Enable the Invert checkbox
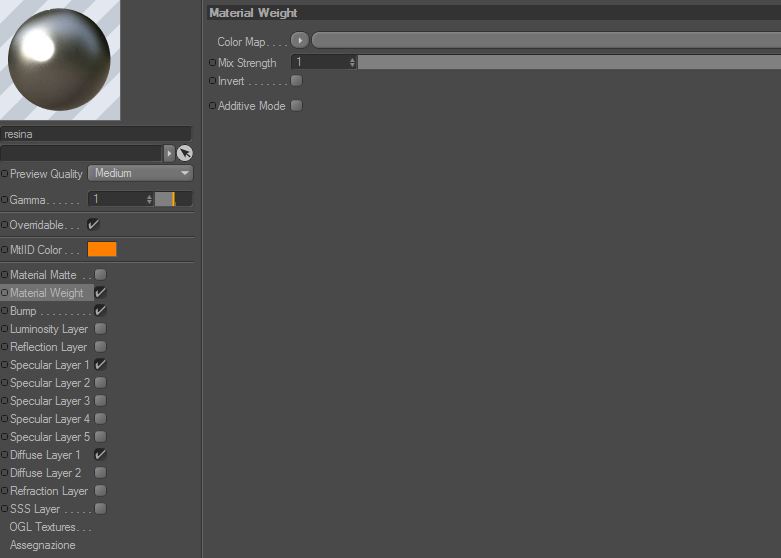781x558 pixels. click(x=296, y=80)
